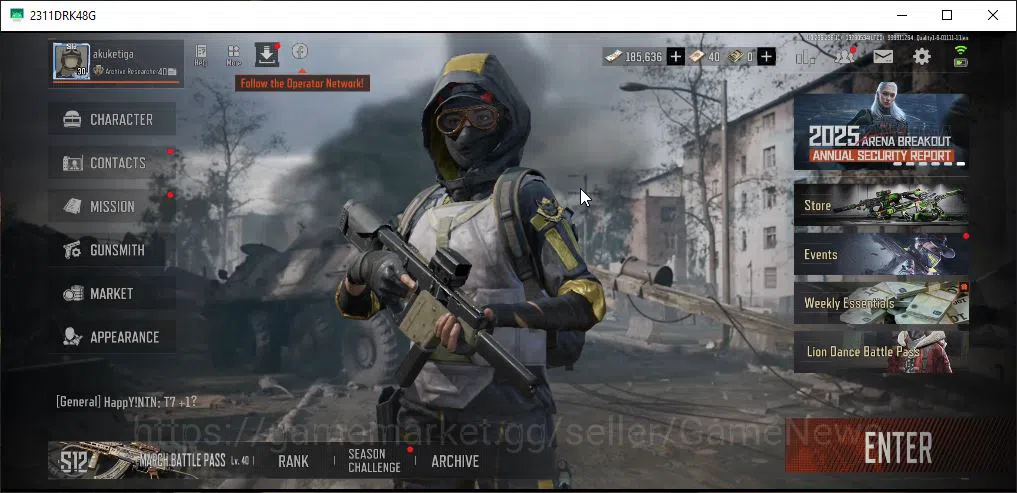The image size is (1017, 493).
Task: Open the General chat message line
Action: 126,402
